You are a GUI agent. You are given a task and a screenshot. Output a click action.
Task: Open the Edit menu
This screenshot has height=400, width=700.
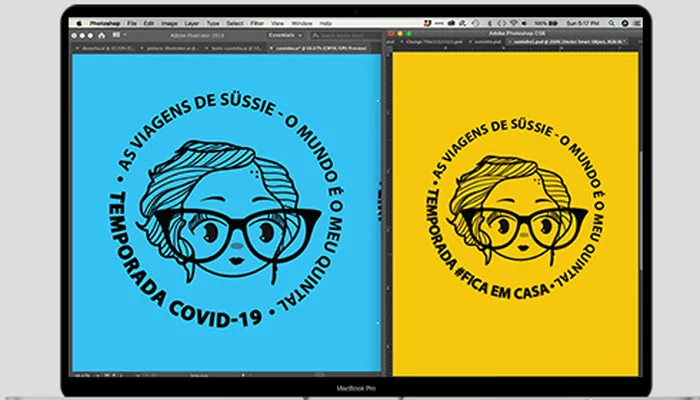[x=149, y=23]
